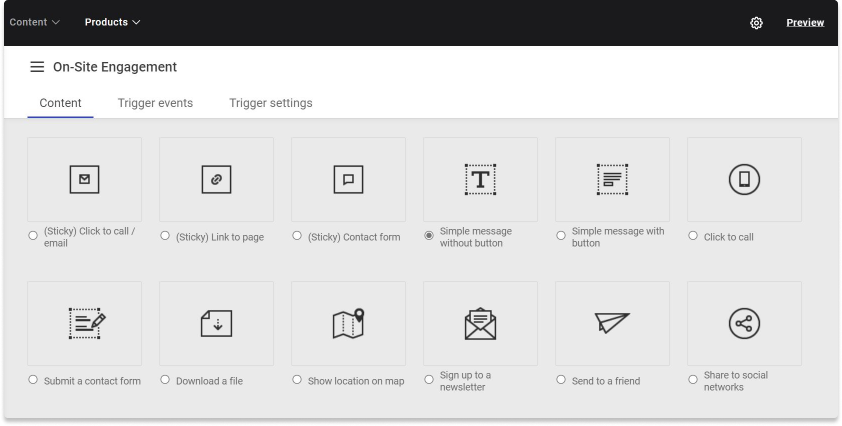Viewport: 842px width, 426px height.
Task: Select the Send to a friend radio button
Action: [x=561, y=379]
